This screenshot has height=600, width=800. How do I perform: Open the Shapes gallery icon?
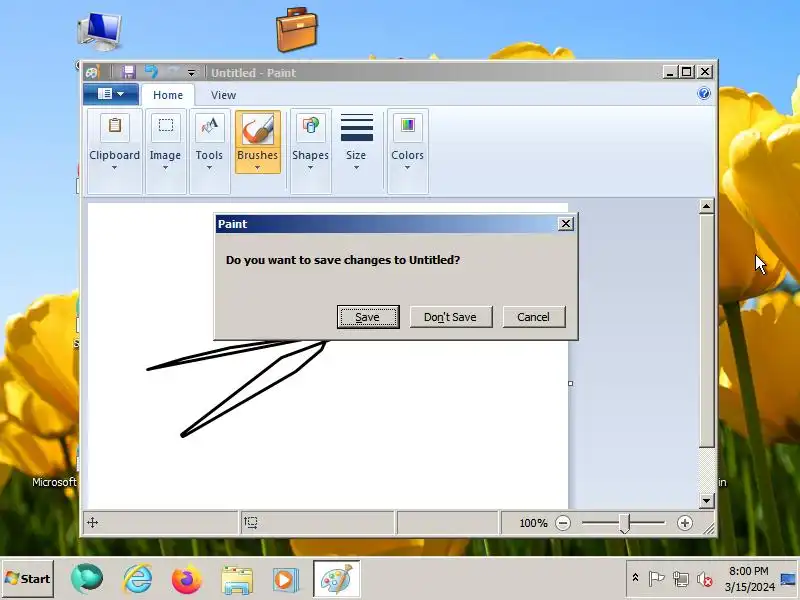pyautogui.click(x=310, y=126)
